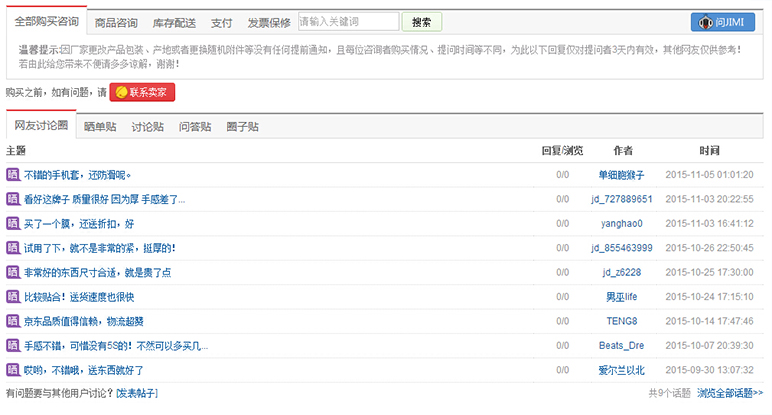Screen dimensions: 772x415
Task: Click timestamp 2015-10-26 22:50:45
Action: point(709,248)
